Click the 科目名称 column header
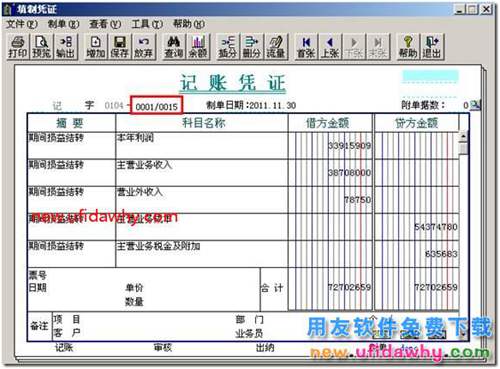This screenshot has height=369, width=500. (202, 123)
